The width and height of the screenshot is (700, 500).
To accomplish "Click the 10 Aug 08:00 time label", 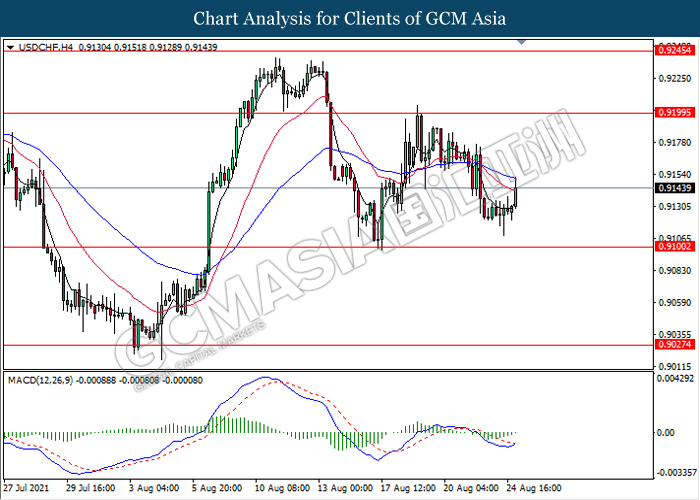I will pos(282,488).
